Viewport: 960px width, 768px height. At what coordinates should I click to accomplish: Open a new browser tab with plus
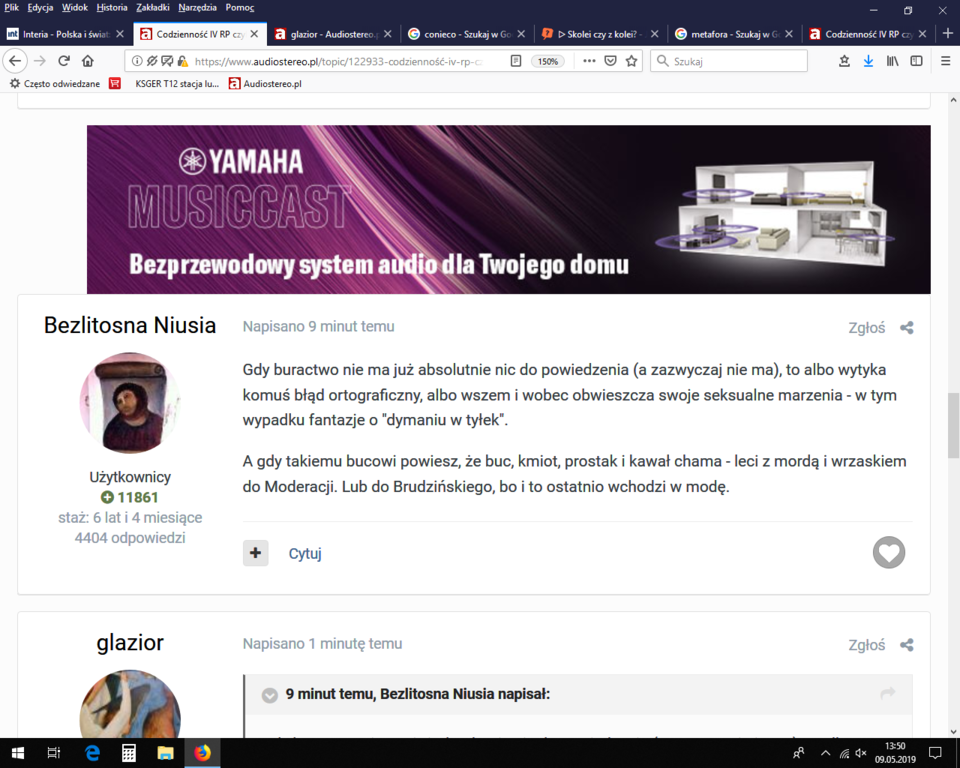coord(948,34)
